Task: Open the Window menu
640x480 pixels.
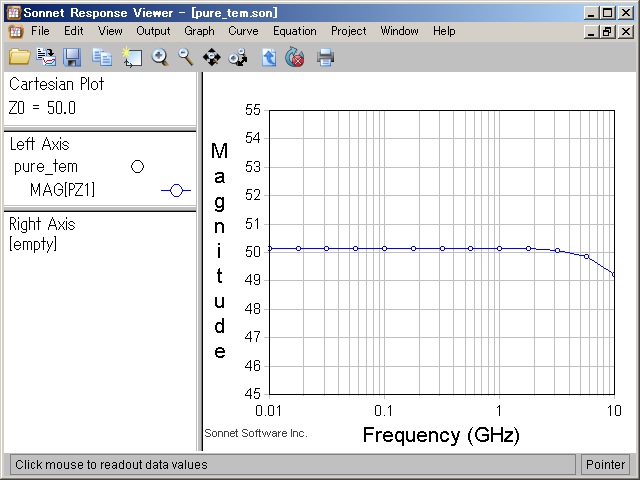Action: click(400, 31)
